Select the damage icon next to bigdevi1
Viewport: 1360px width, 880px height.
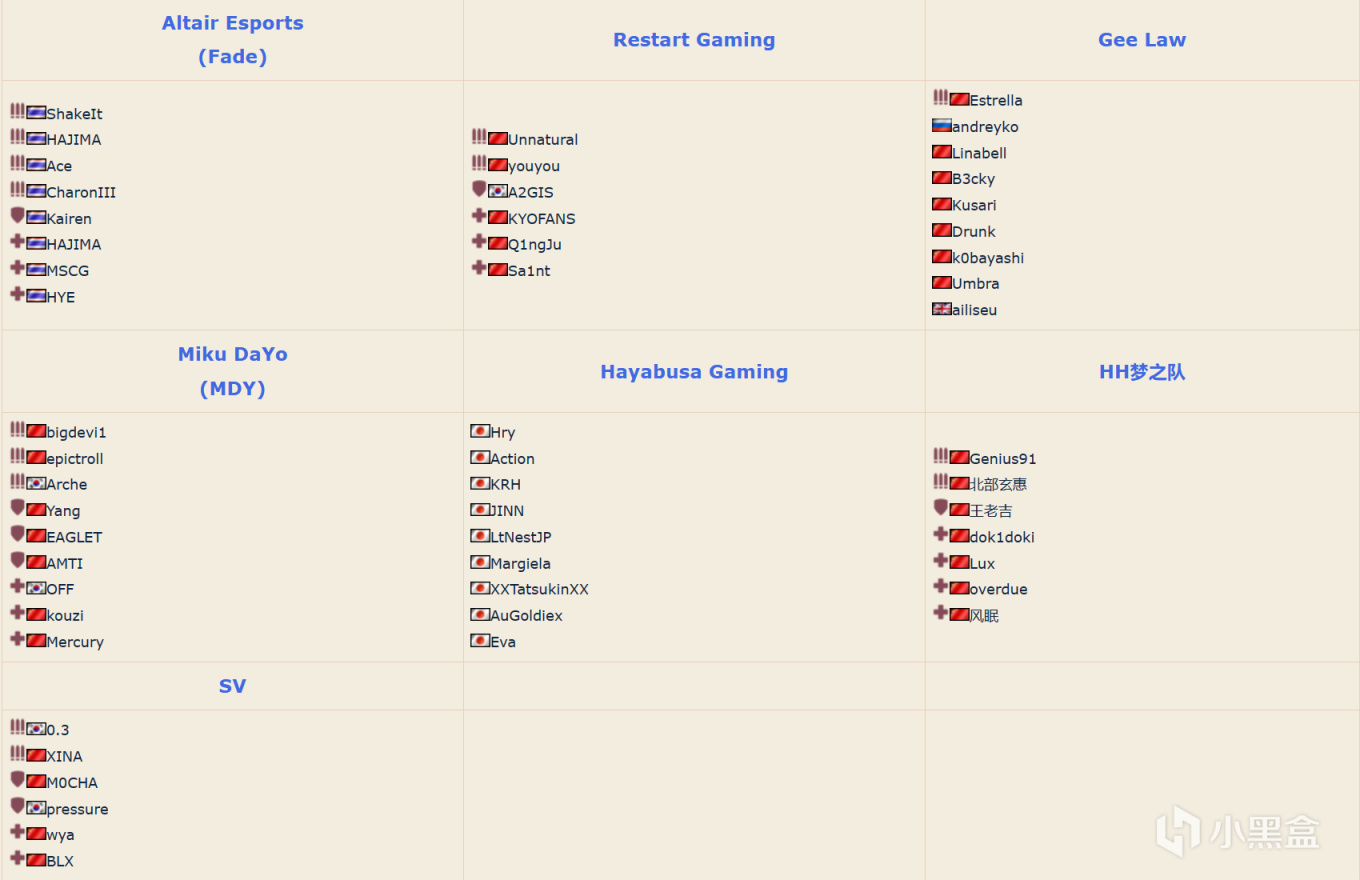(x=17, y=430)
